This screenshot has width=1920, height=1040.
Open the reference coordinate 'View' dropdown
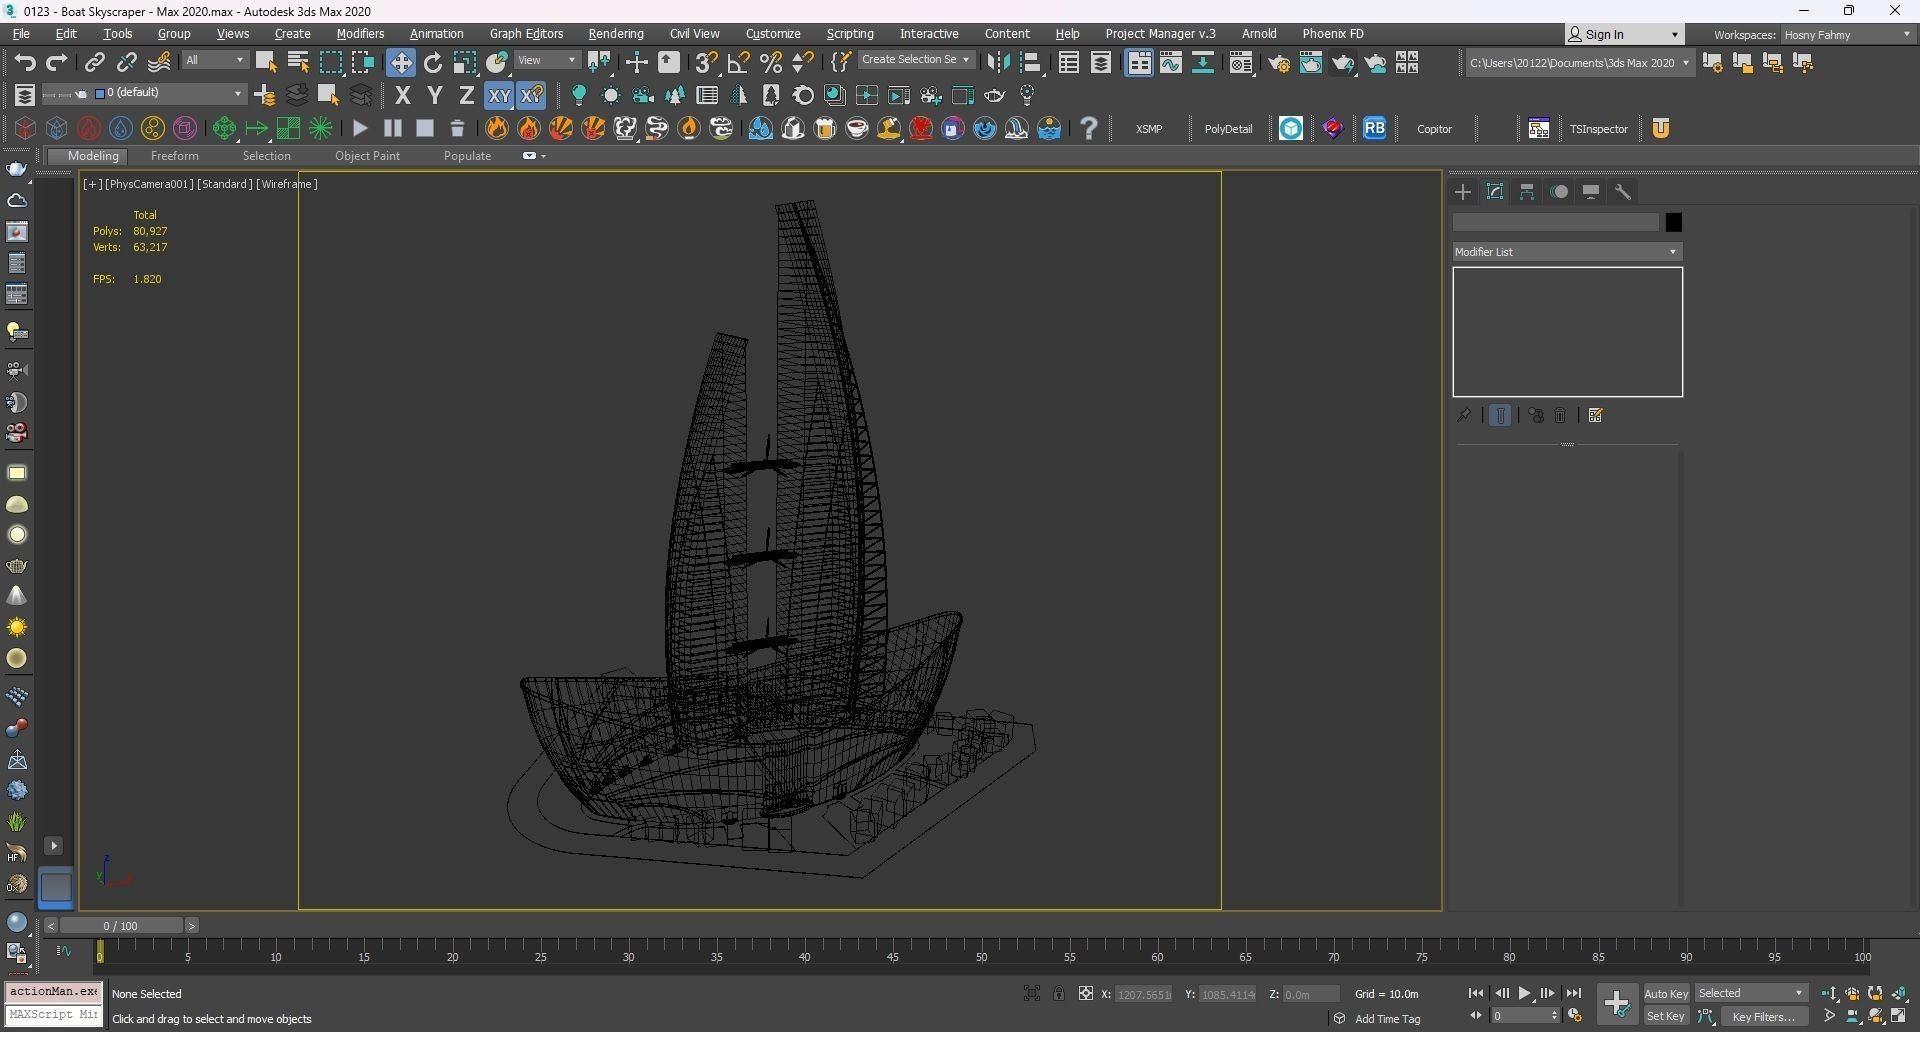[x=546, y=61]
